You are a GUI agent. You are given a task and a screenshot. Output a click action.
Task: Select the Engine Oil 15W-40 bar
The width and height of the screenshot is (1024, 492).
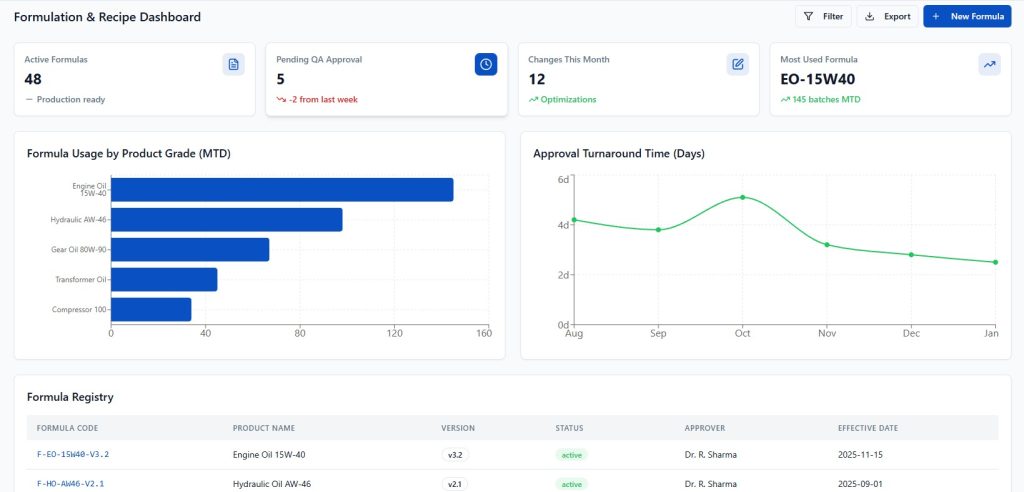tap(281, 190)
